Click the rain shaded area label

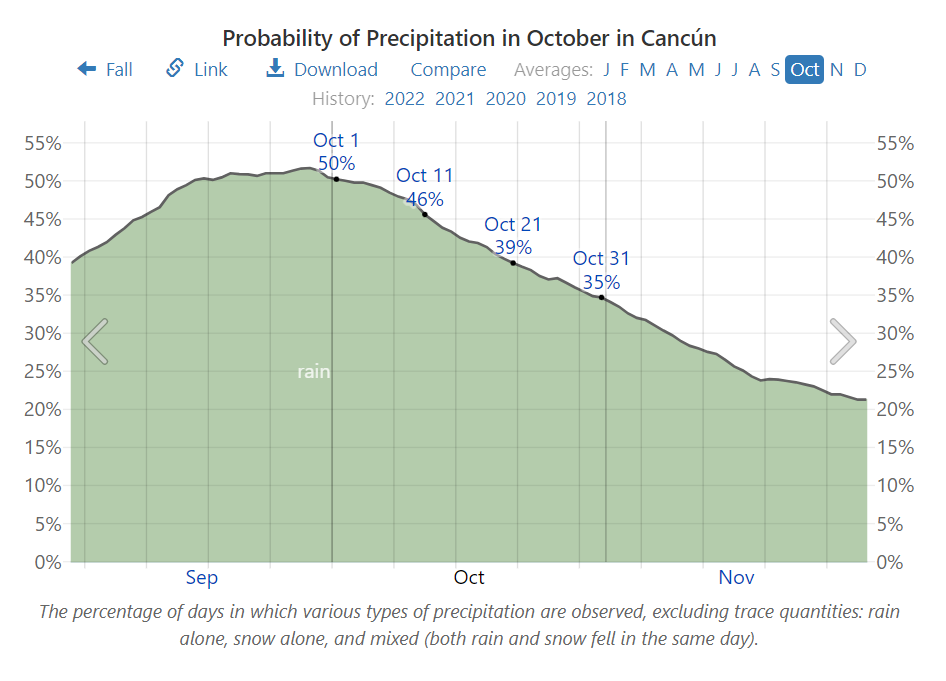pyautogui.click(x=313, y=371)
